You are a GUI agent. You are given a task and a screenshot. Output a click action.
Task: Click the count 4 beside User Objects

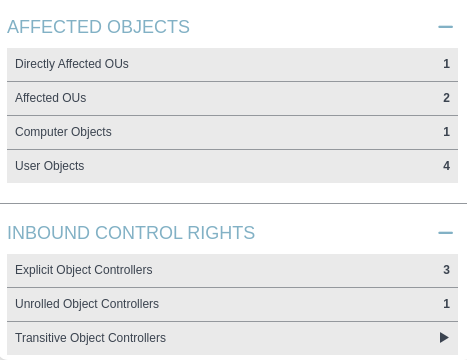446,166
